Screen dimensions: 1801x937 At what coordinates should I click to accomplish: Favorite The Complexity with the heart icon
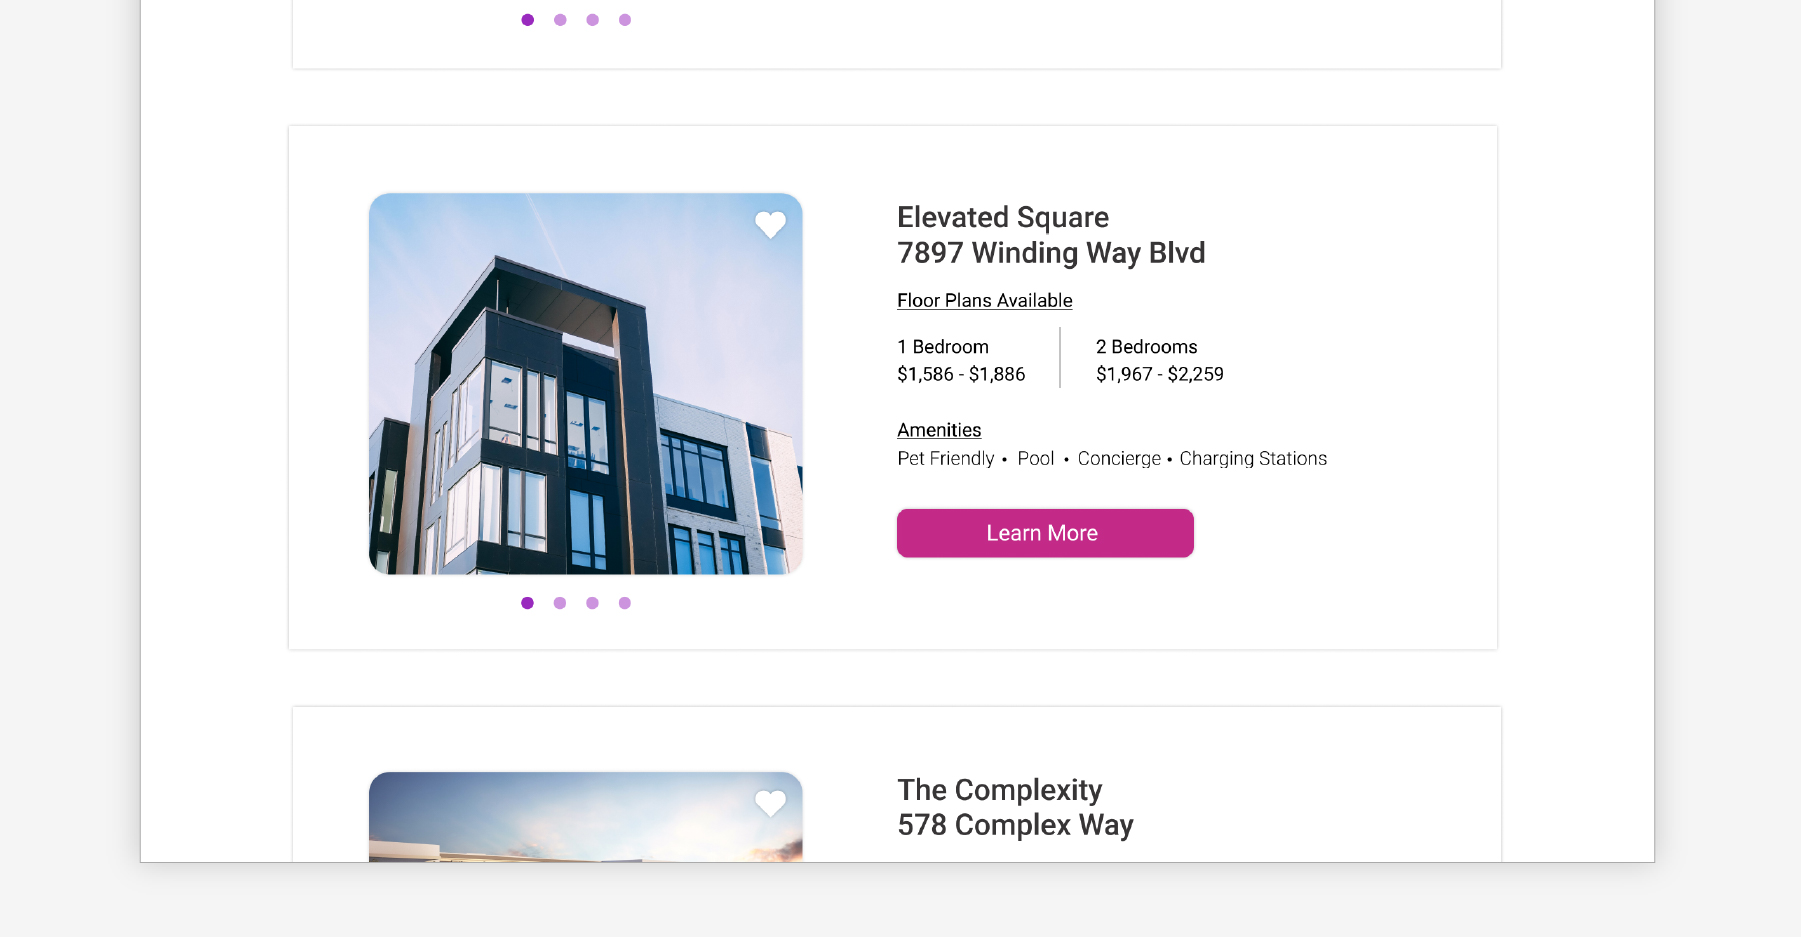(x=770, y=803)
